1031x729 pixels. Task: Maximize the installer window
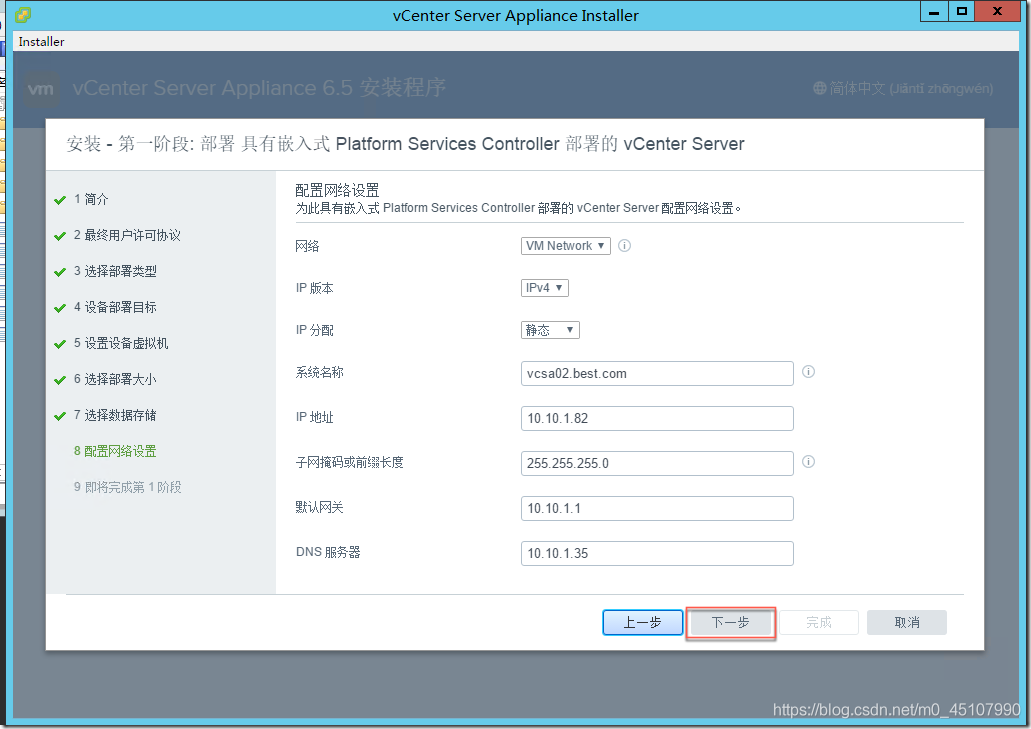point(962,11)
